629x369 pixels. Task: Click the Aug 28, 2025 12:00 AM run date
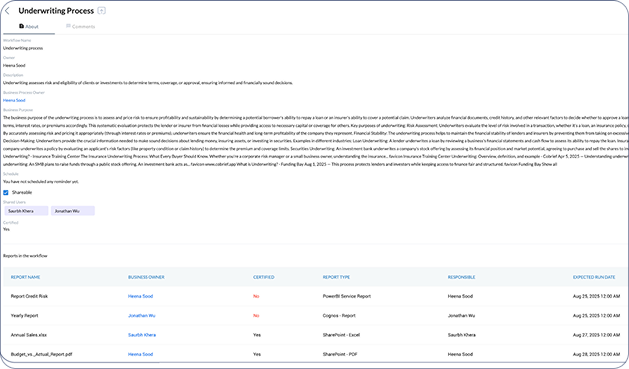[x=596, y=354]
